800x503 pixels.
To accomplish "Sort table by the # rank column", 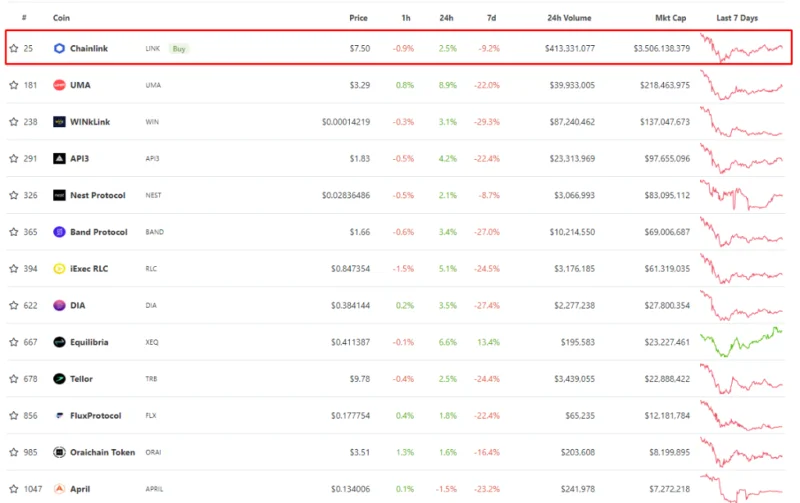I will [x=24, y=18].
